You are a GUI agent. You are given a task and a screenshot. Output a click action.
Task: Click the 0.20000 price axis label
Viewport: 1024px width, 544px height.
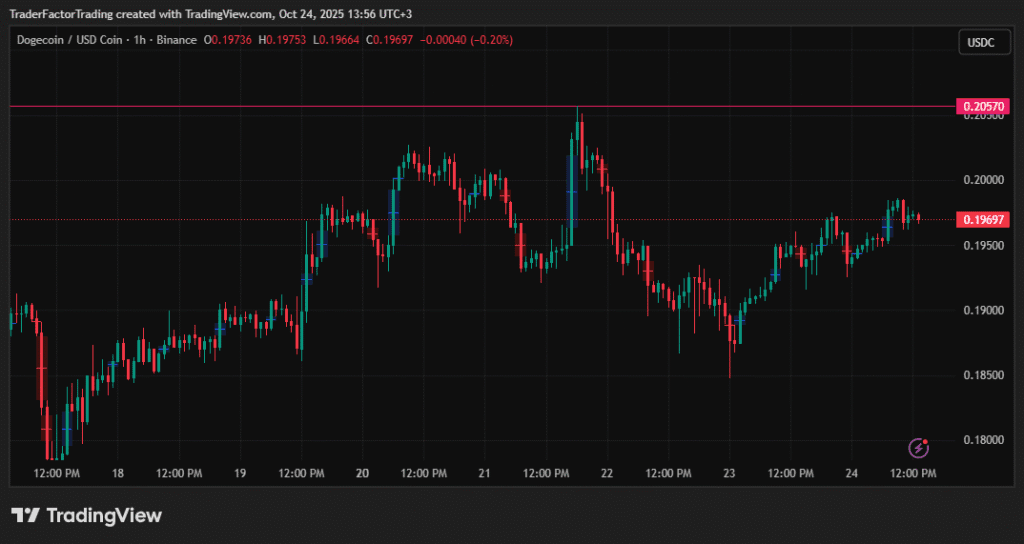click(x=981, y=180)
